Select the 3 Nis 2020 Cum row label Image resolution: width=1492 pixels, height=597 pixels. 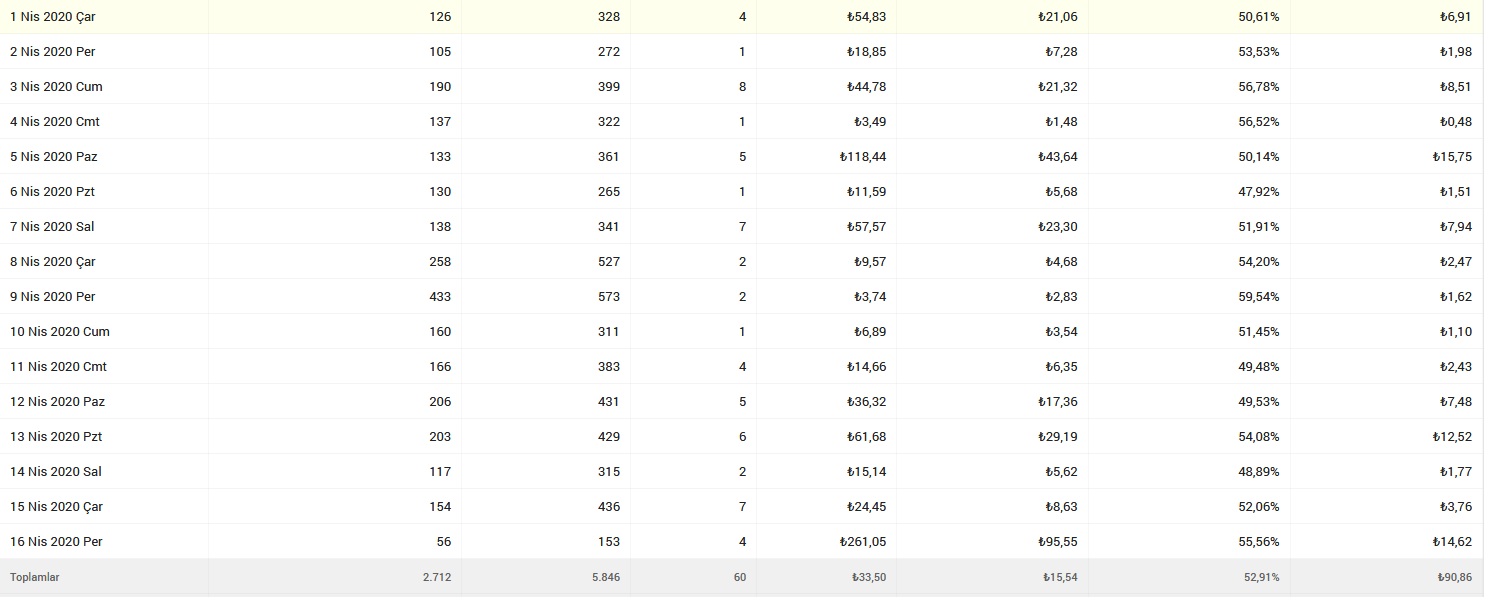(x=56, y=87)
